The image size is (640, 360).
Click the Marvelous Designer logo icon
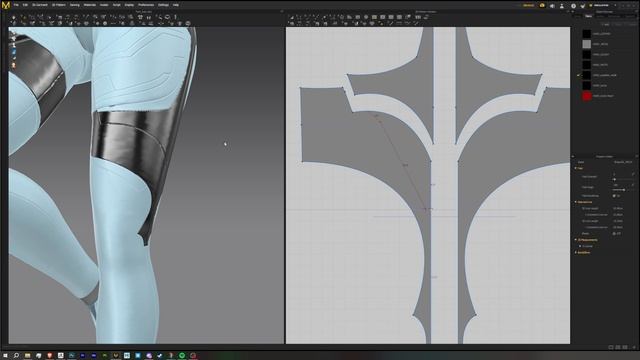click(x=6, y=5)
